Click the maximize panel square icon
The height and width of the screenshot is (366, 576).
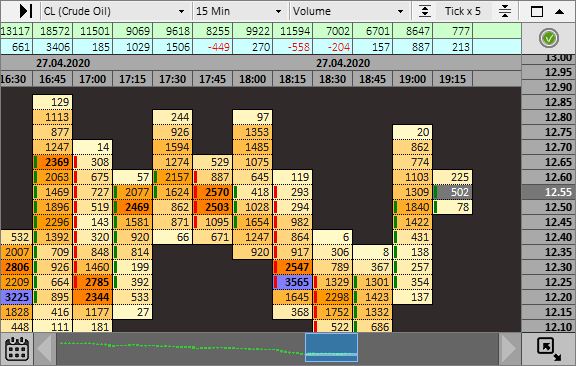[x=537, y=11]
